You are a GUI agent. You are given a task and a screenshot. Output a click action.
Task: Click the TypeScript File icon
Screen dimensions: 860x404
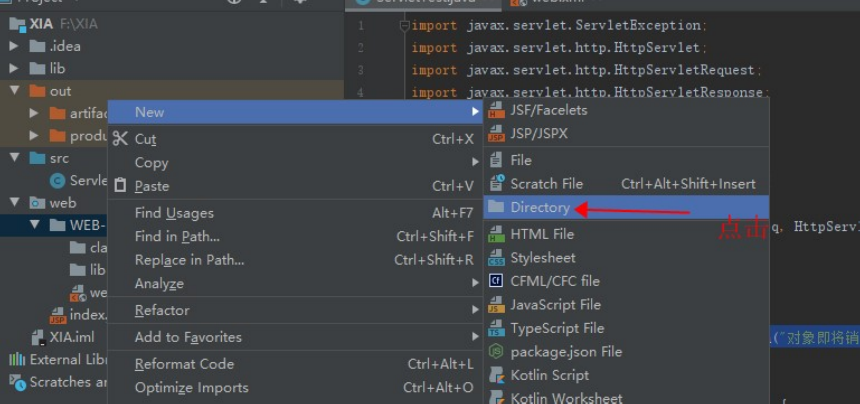click(496, 328)
